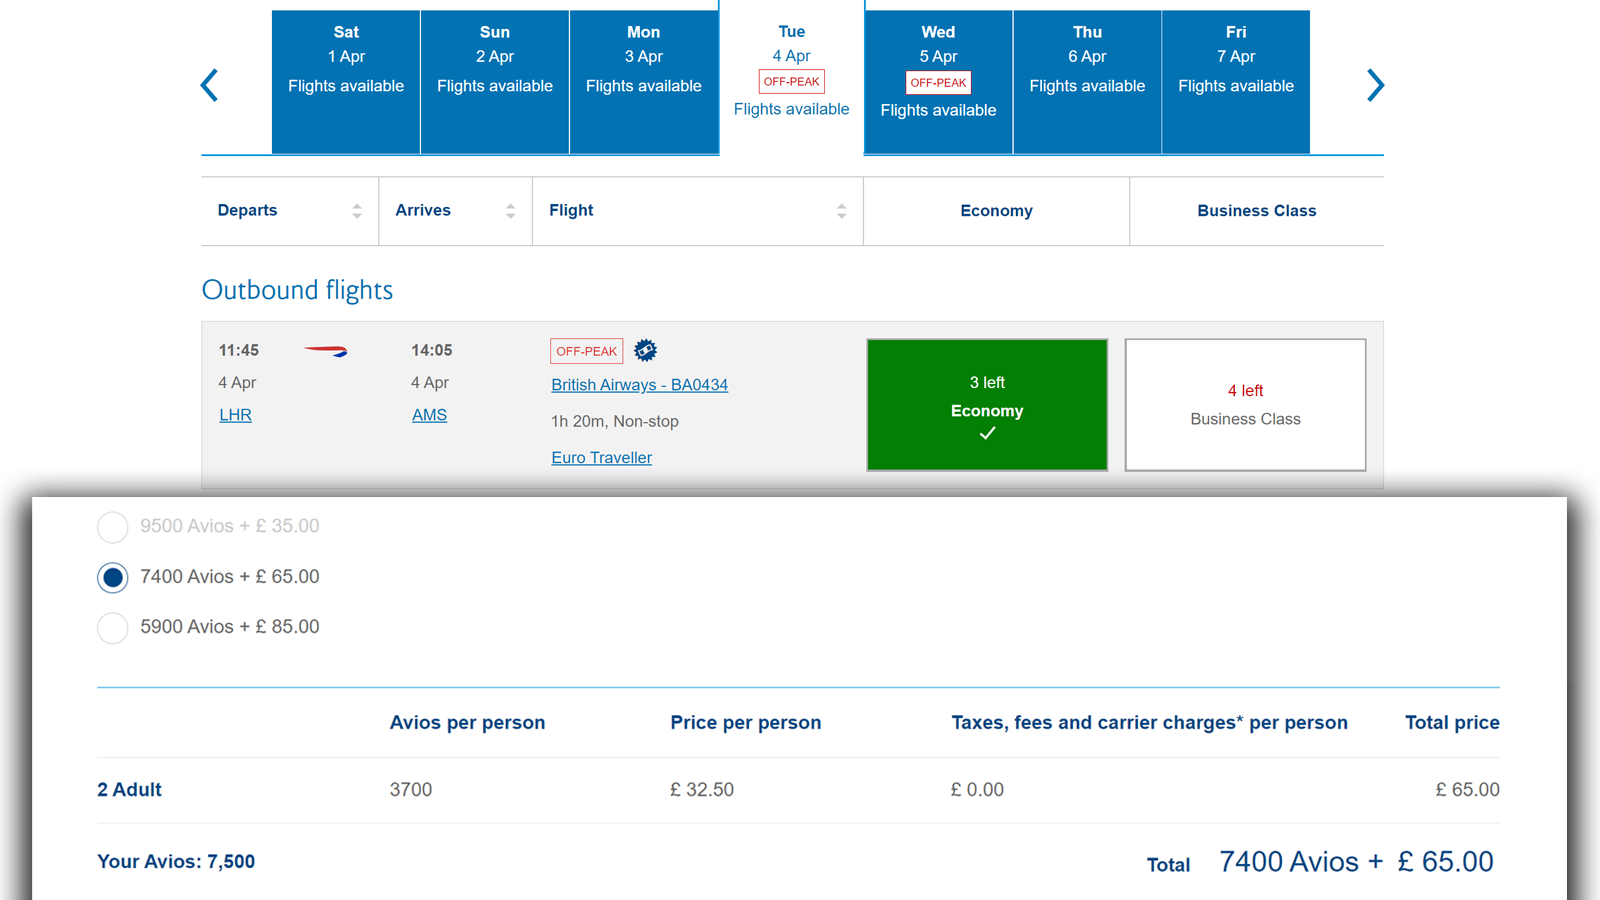Viewport: 1600px width, 900px height.
Task: Click 'Price per person' column header
Action: pyautogui.click(x=746, y=723)
